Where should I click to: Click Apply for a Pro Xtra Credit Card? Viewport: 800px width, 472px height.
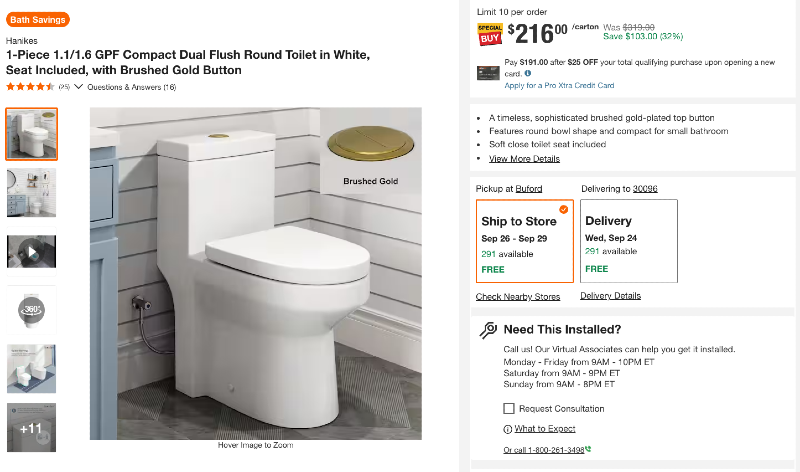(559, 86)
